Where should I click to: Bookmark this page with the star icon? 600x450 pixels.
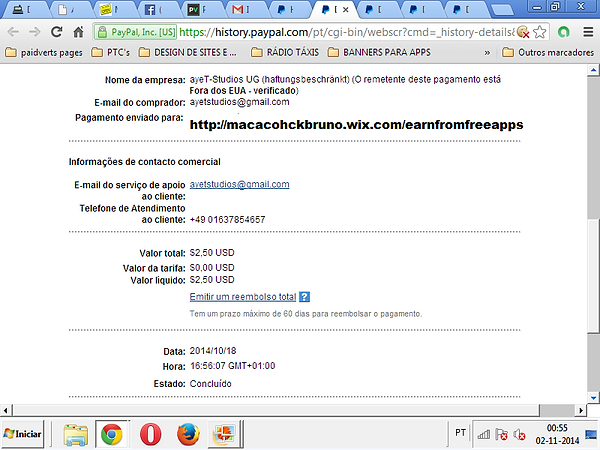(x=540, y=32)
